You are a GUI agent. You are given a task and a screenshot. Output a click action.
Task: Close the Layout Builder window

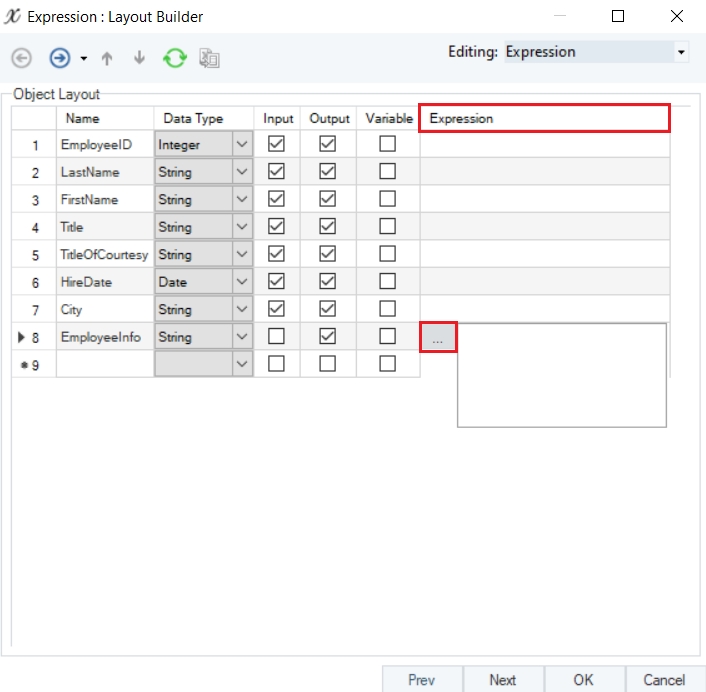click(677, 16)
